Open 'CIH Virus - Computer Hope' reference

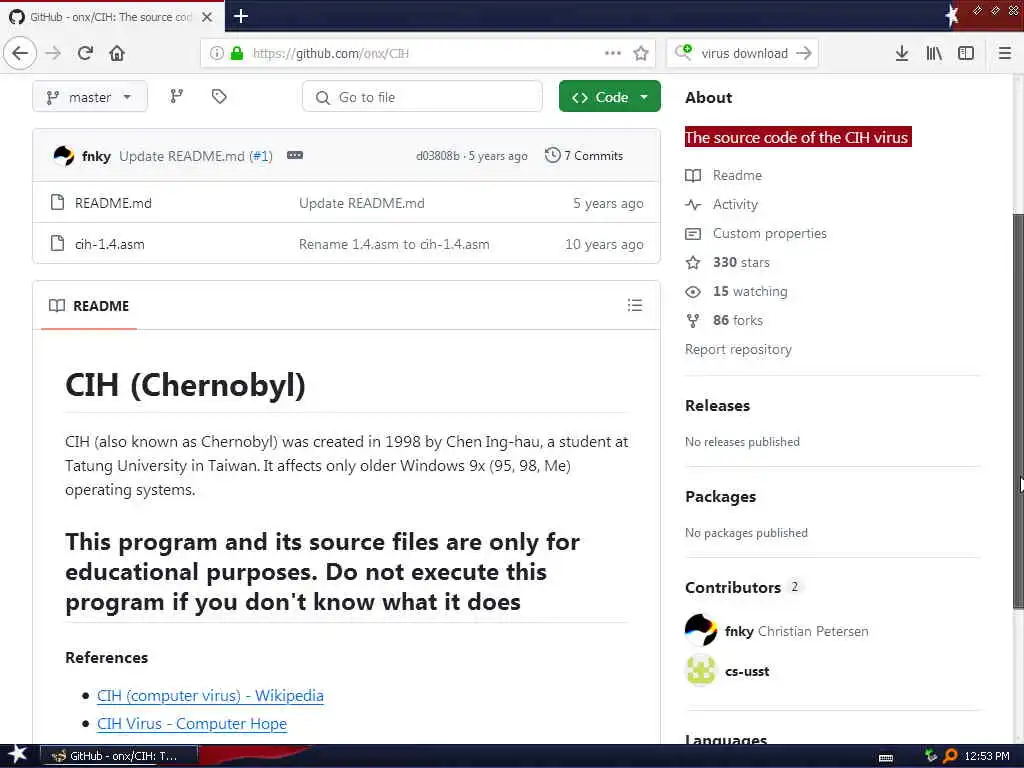(192, 724)
